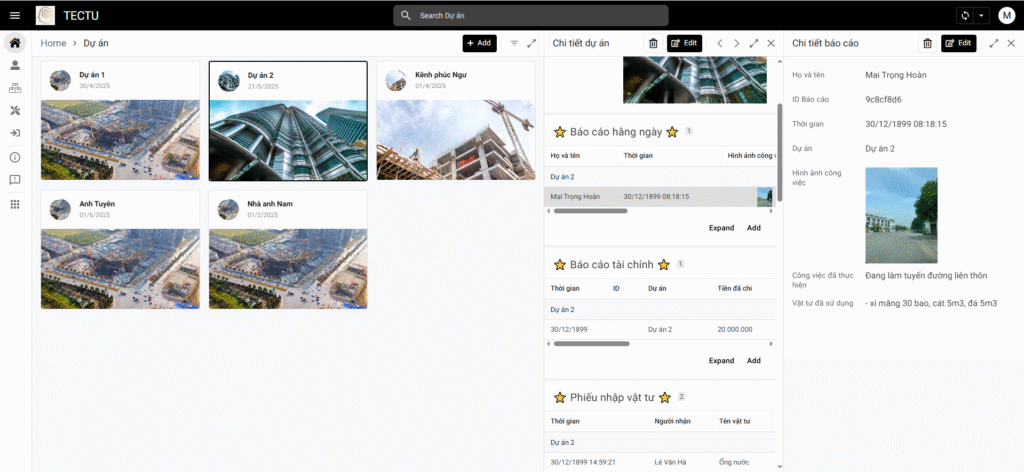The height and width of the screenshot is (472, 1024).
Task: Open the warehouse boxes sidebar icon
Action: click(x=15, y=88)
